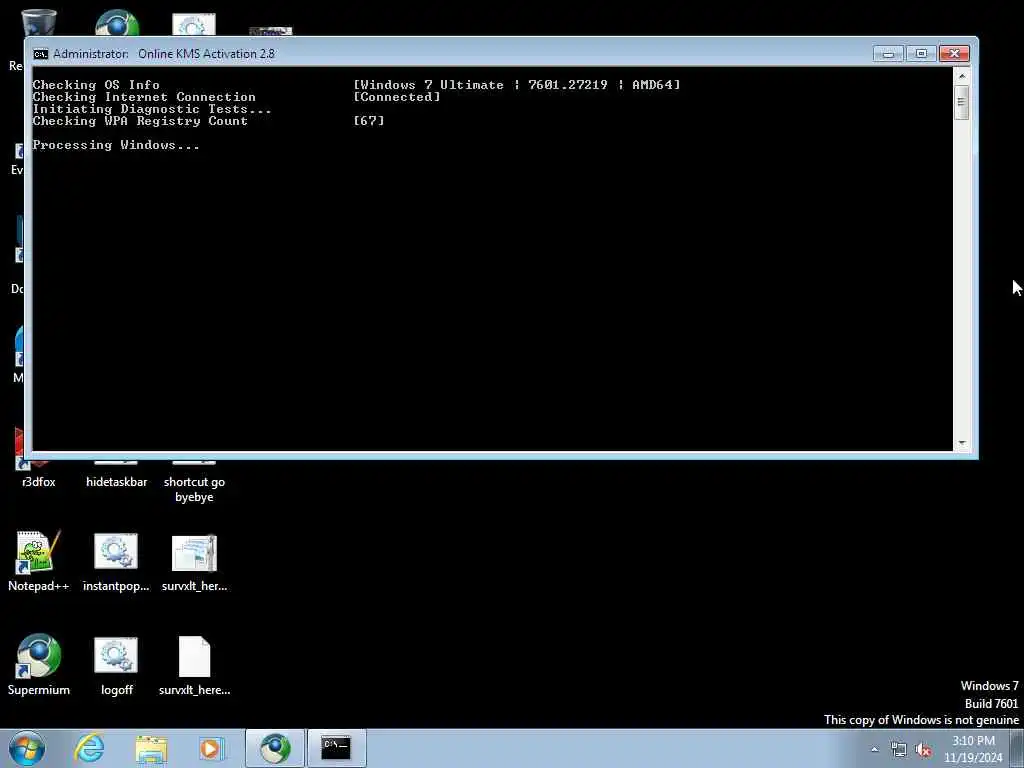The width and height of the screenshot is (1024, 768).
Task: Click the 'Checking OS Info' line
Action: 96,85
